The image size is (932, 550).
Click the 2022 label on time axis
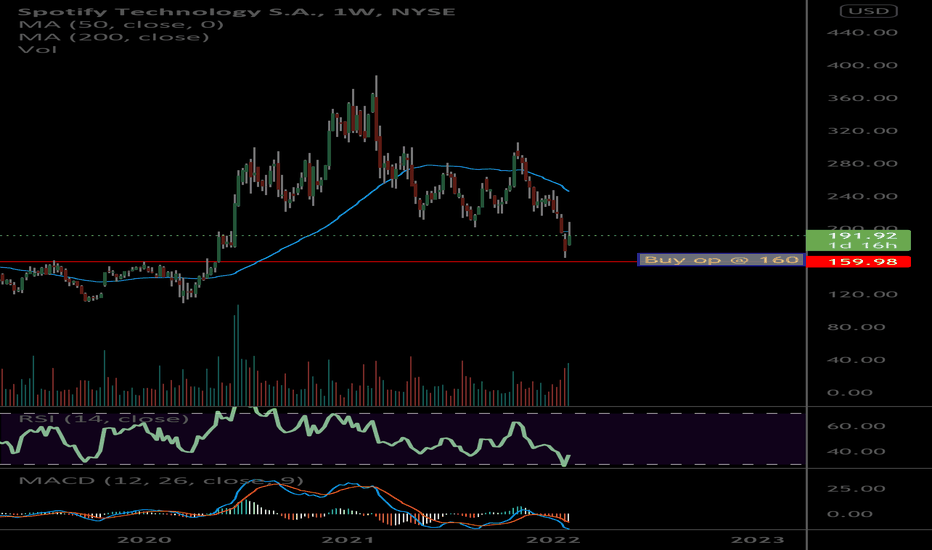553,540
